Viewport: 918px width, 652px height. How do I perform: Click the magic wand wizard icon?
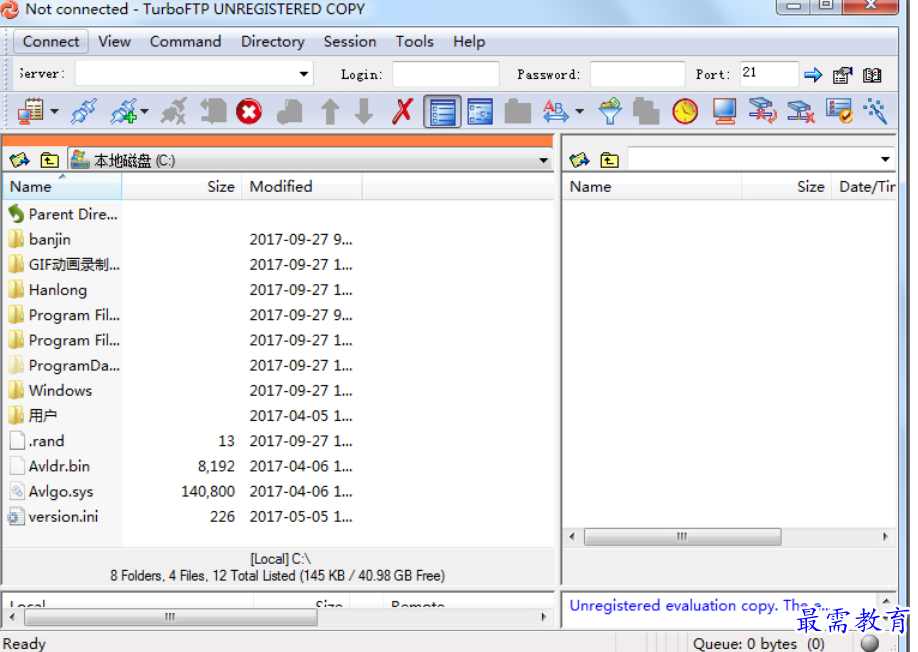click(x=875, y=111)
